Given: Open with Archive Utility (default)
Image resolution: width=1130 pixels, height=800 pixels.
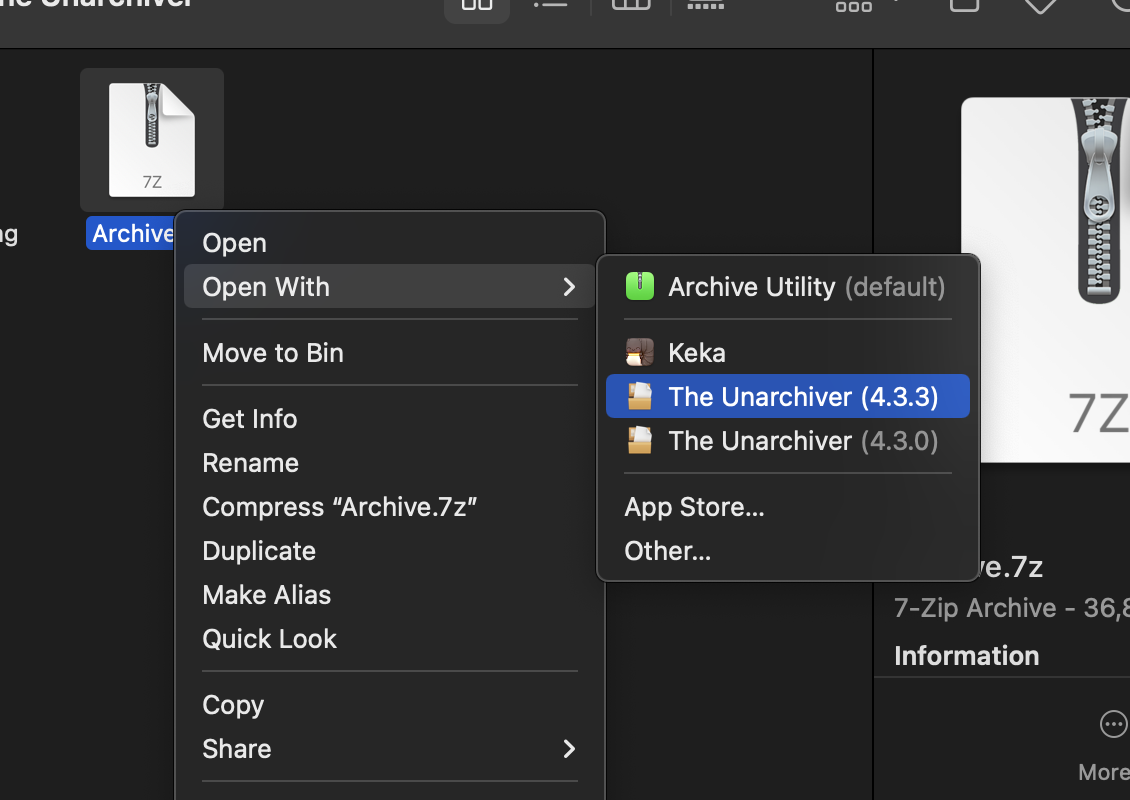Looking at the screenshot, I should pos(788,287).
